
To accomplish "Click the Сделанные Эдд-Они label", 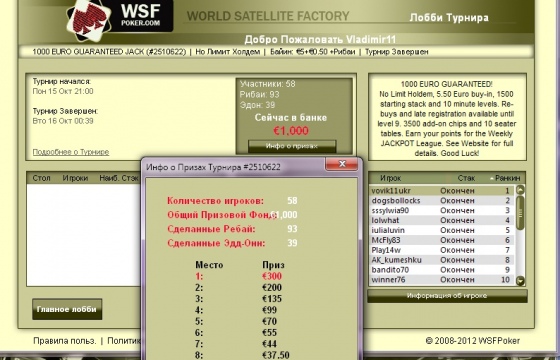I will [216, 243].
